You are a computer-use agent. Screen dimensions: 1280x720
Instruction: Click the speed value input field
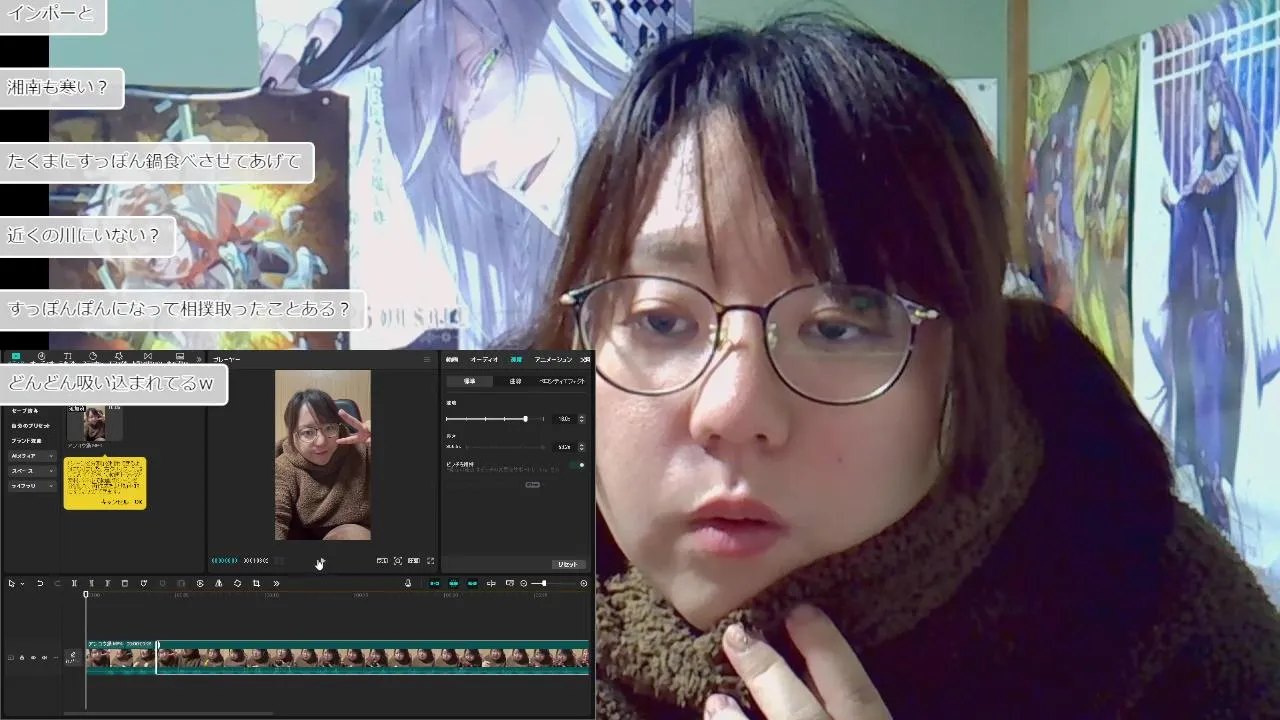(563, 419)
